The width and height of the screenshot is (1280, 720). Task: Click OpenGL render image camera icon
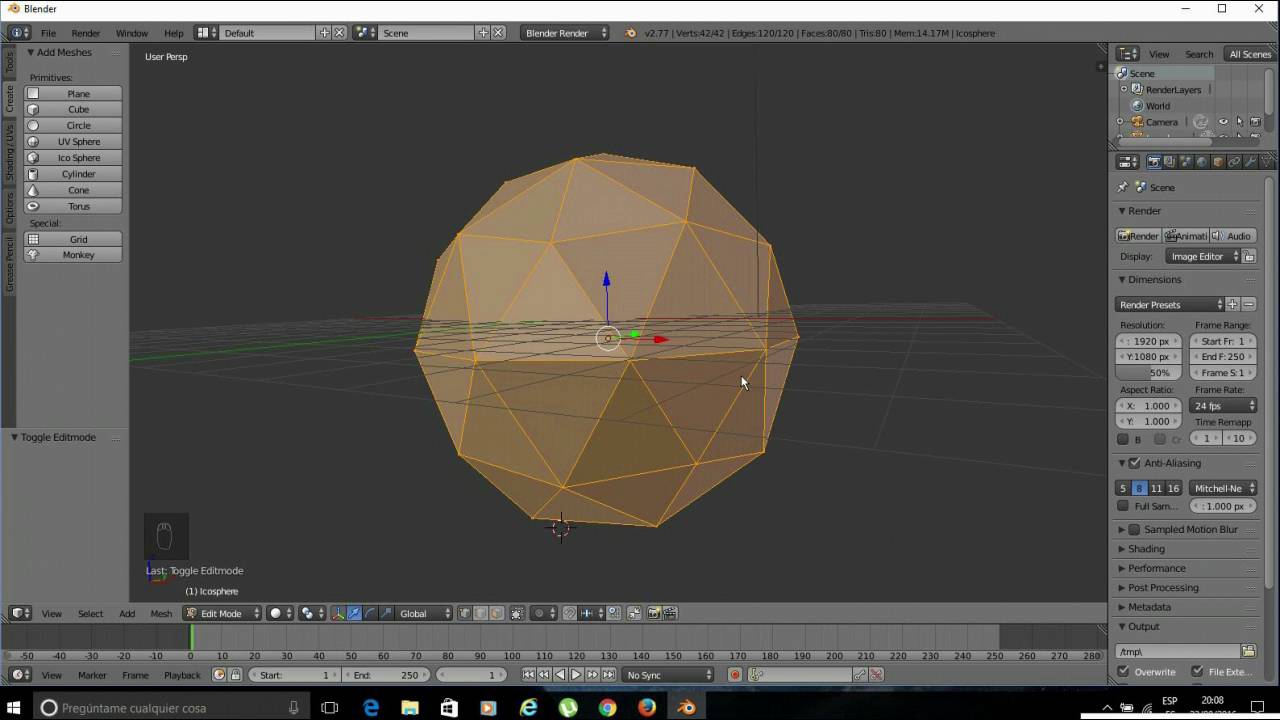[653, 613]
